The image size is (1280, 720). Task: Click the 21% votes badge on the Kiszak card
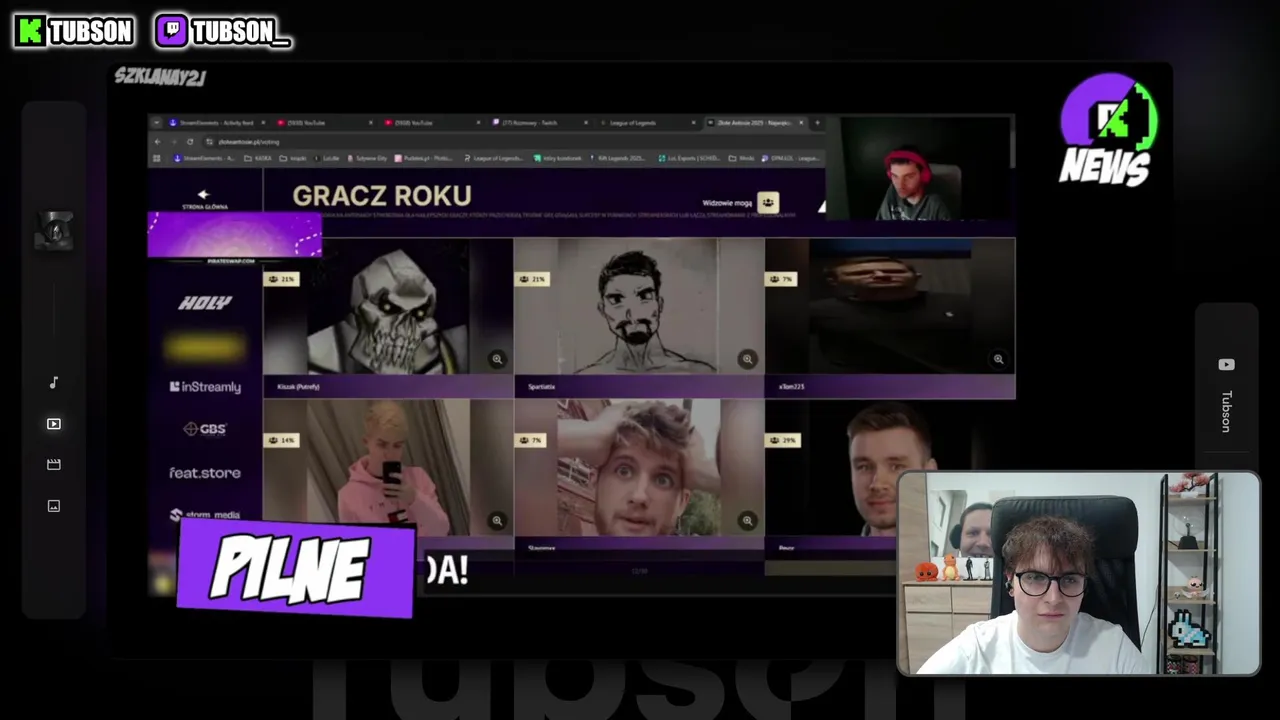point(282,279)
